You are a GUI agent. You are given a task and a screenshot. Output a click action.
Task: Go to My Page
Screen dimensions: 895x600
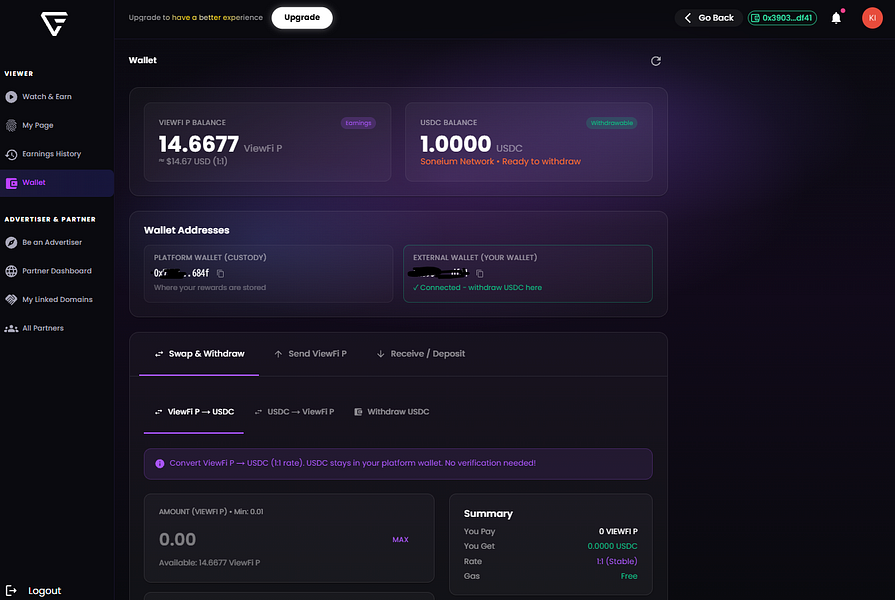pyautogui.click(x=38, y=126)
